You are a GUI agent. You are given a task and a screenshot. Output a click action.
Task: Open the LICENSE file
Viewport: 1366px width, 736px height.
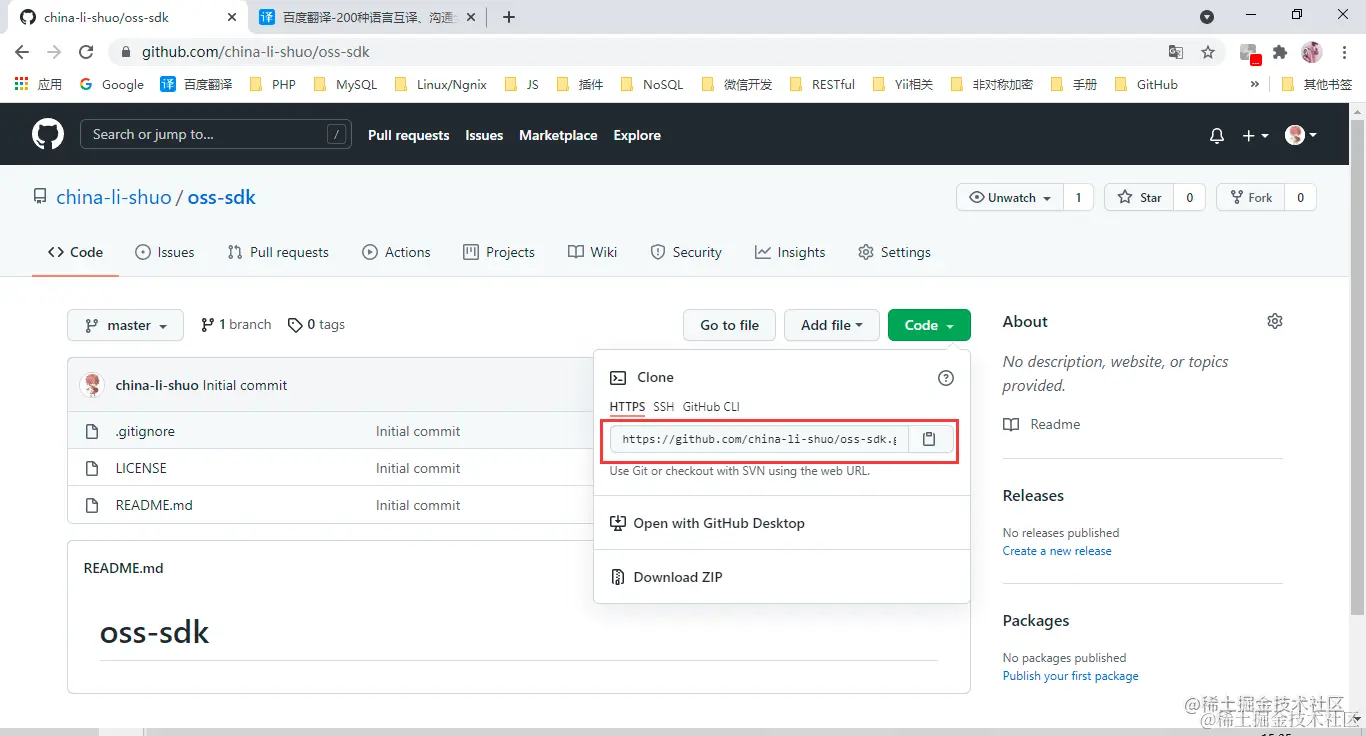point(141,468)
